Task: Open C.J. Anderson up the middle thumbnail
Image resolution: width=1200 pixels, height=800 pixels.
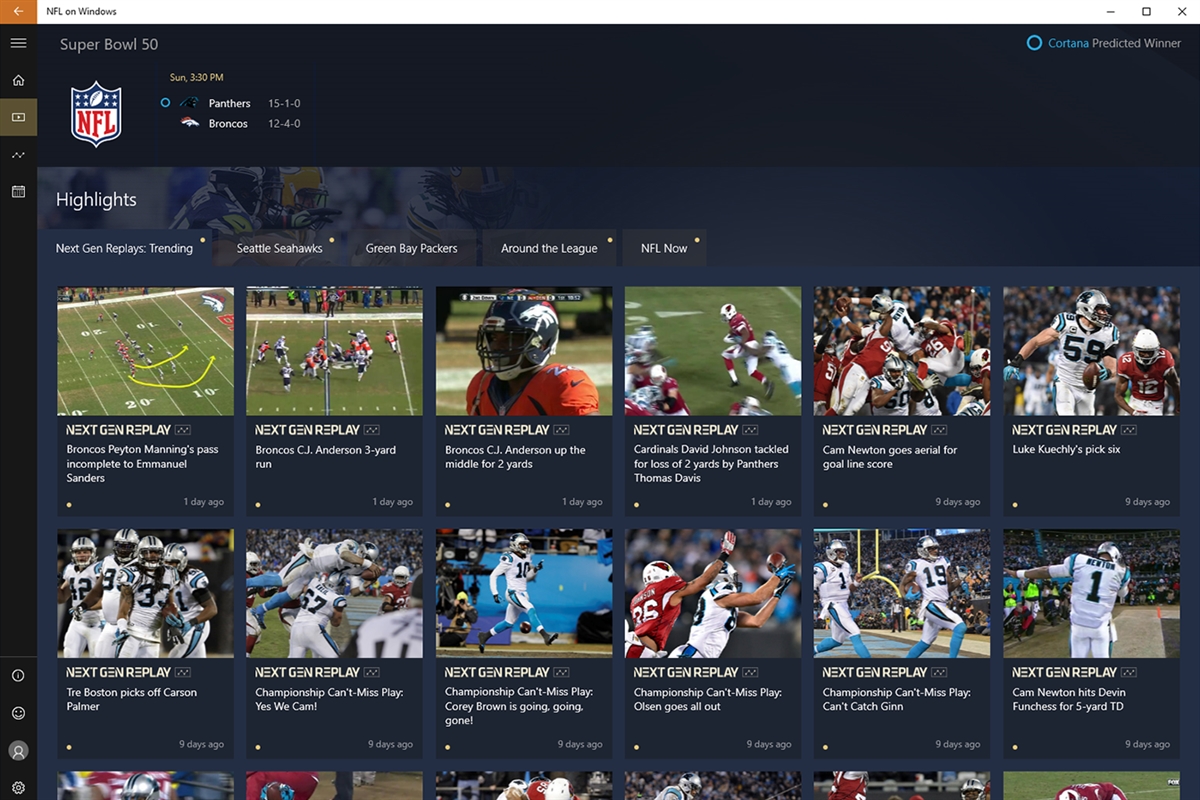Action: [x=524, y=351]
